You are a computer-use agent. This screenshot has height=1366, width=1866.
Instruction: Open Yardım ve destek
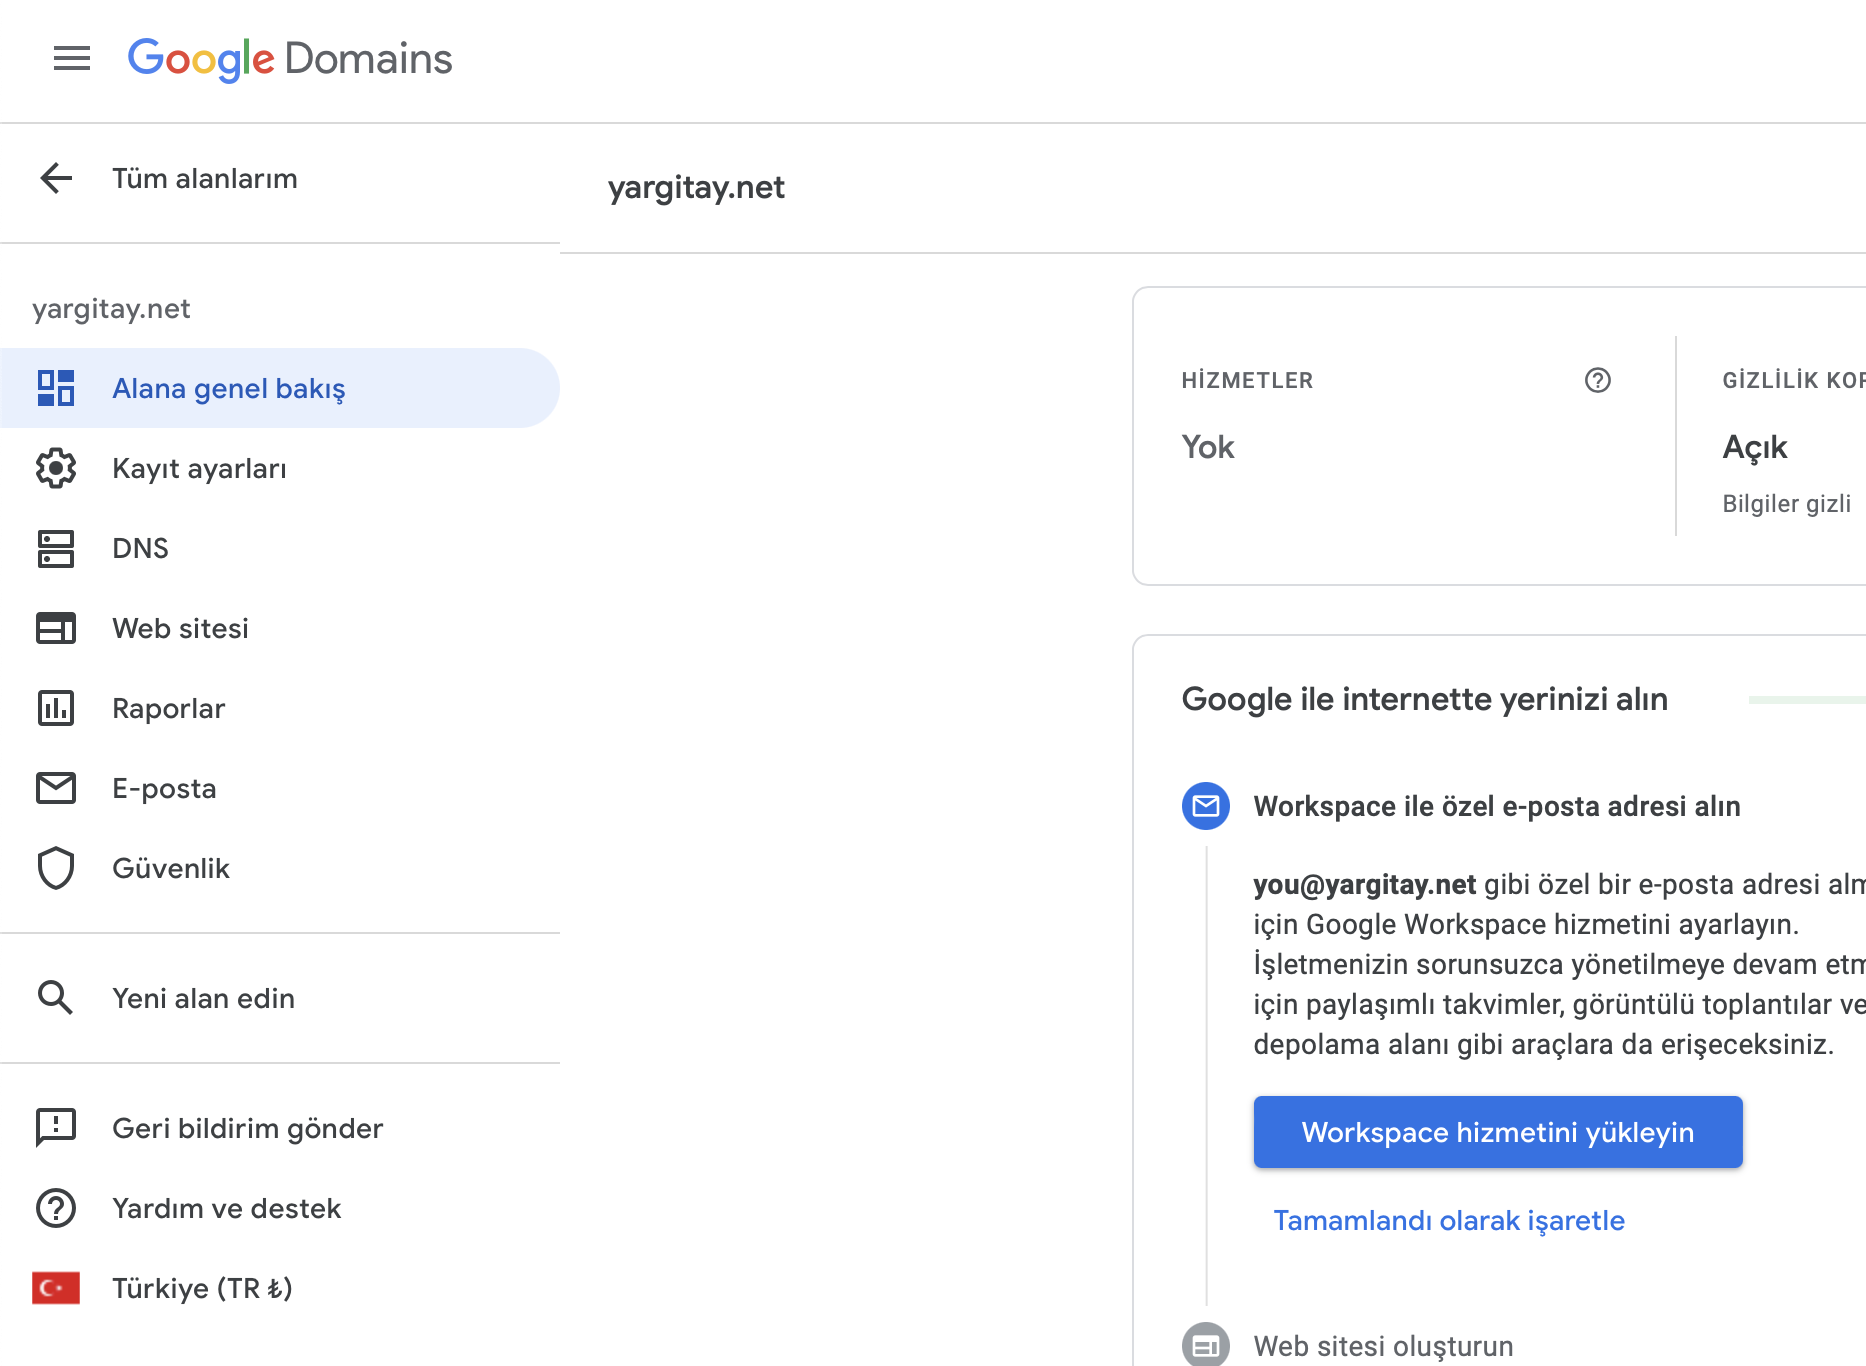click(280, 1208)
